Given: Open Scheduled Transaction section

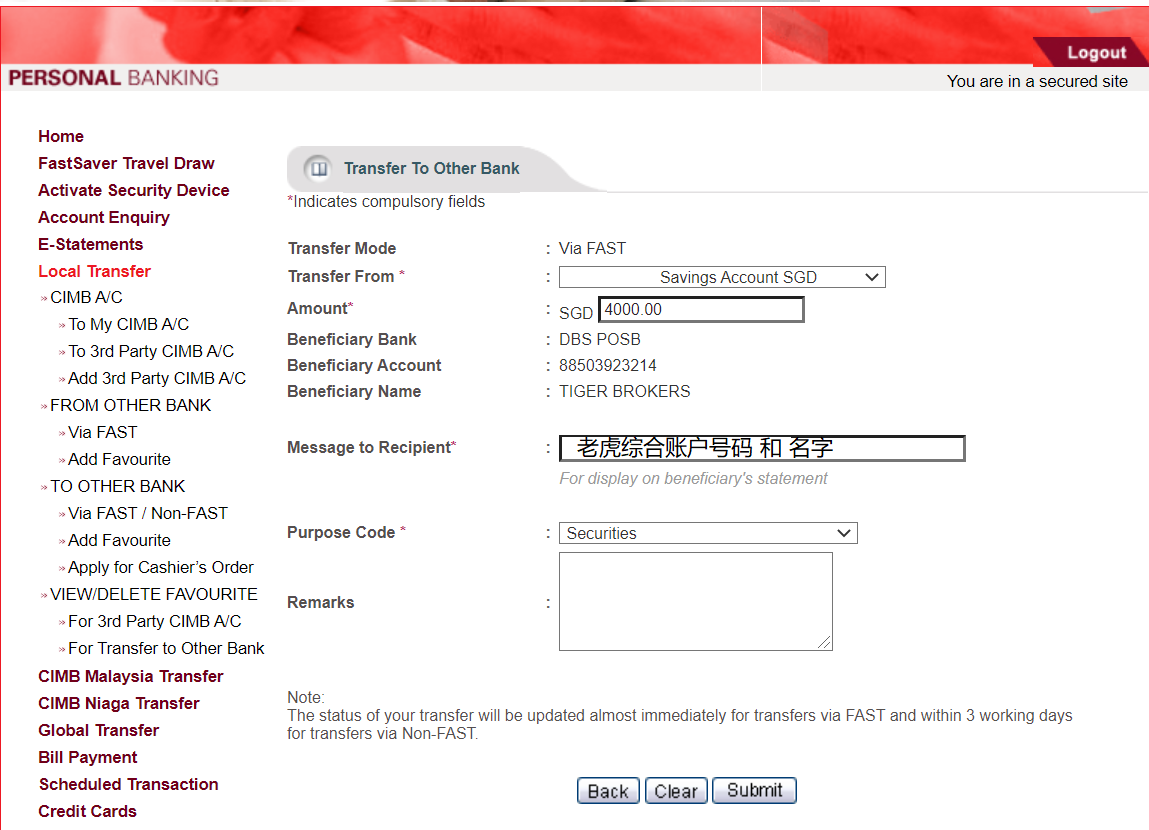Looking at the screenshot, I should pos(128,785).
